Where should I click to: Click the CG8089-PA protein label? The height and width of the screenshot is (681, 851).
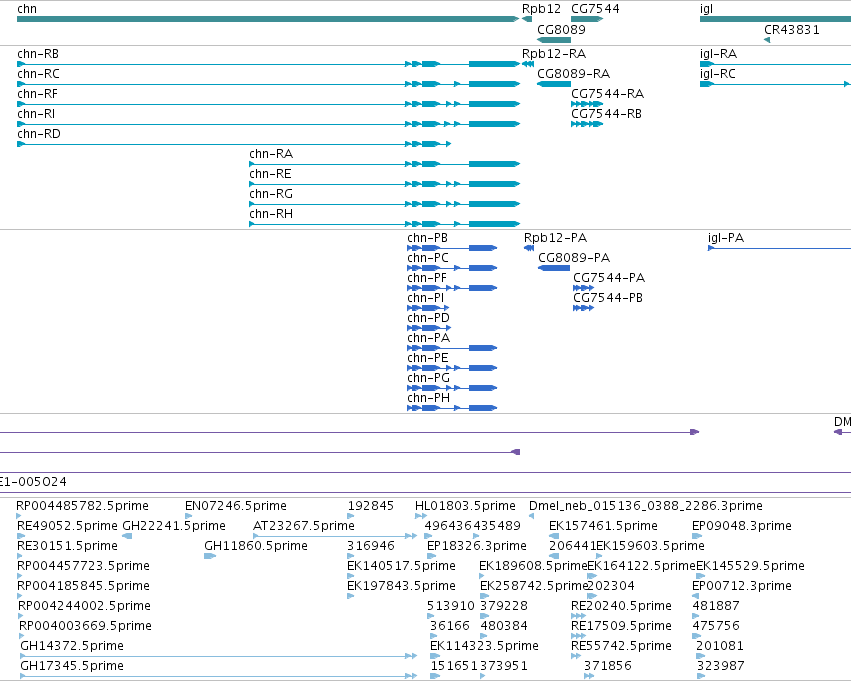pos(574,258)
